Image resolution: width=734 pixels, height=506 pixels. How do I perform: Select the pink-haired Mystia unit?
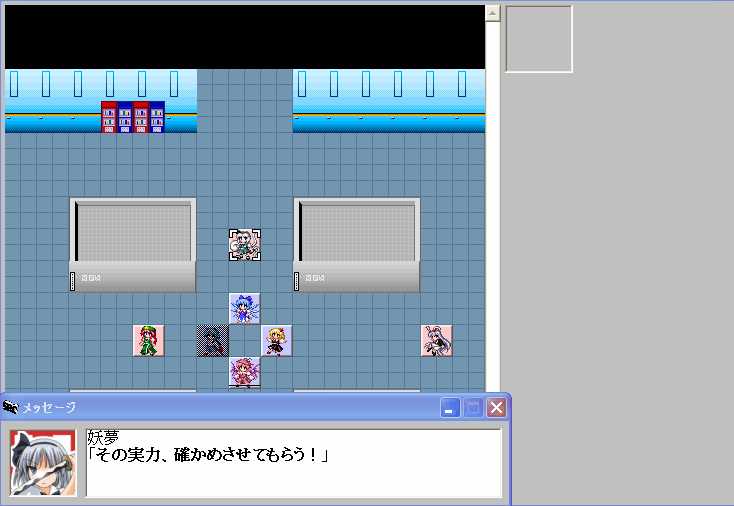[245, 373]
